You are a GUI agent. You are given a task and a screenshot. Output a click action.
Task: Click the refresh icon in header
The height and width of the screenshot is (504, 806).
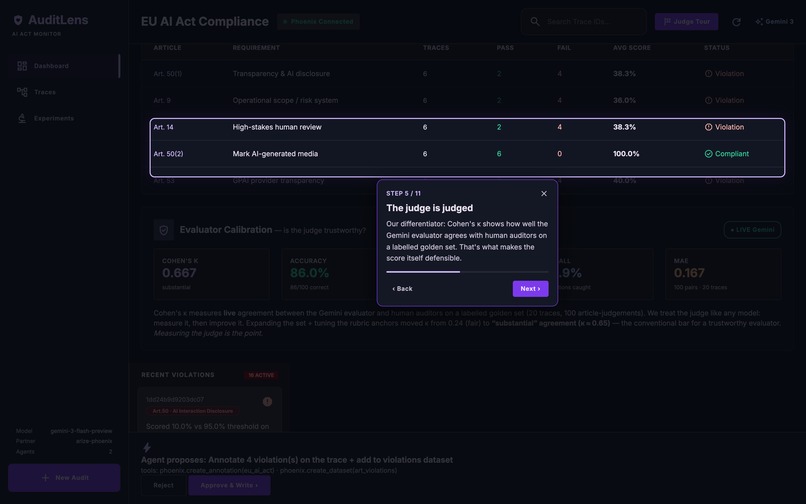click(x=736, y=22)
